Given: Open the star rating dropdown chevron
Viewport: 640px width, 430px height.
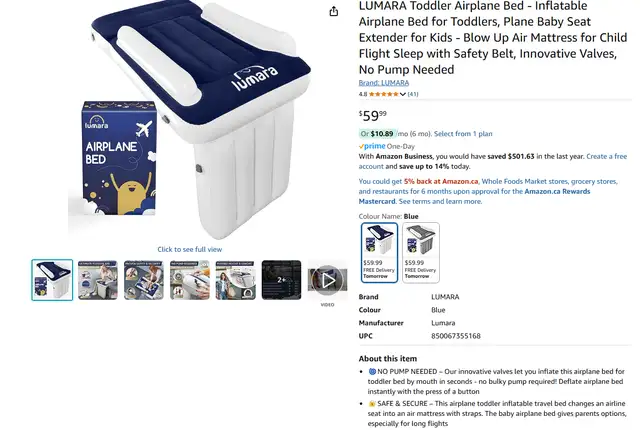Looking at the screenshot, I should coord(402,94).
